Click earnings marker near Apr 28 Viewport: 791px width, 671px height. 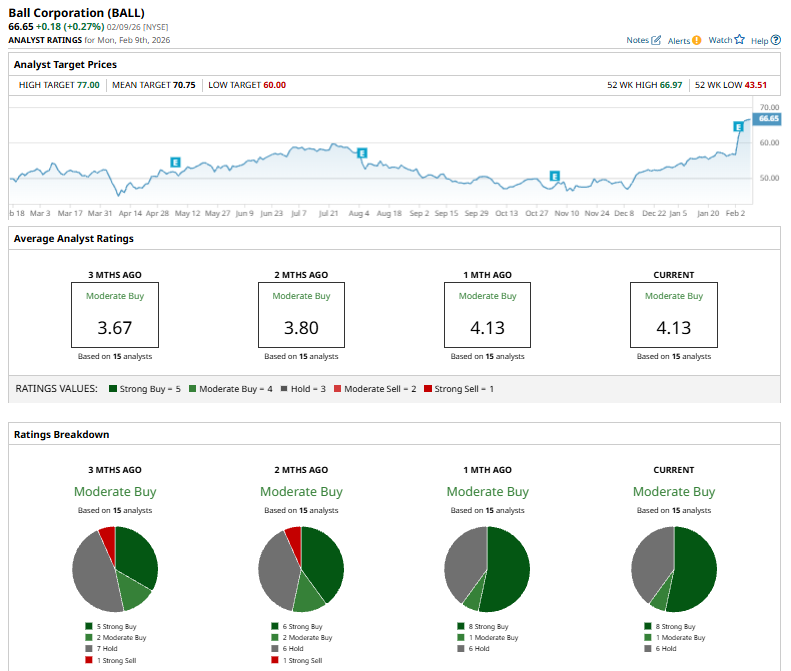175,161
